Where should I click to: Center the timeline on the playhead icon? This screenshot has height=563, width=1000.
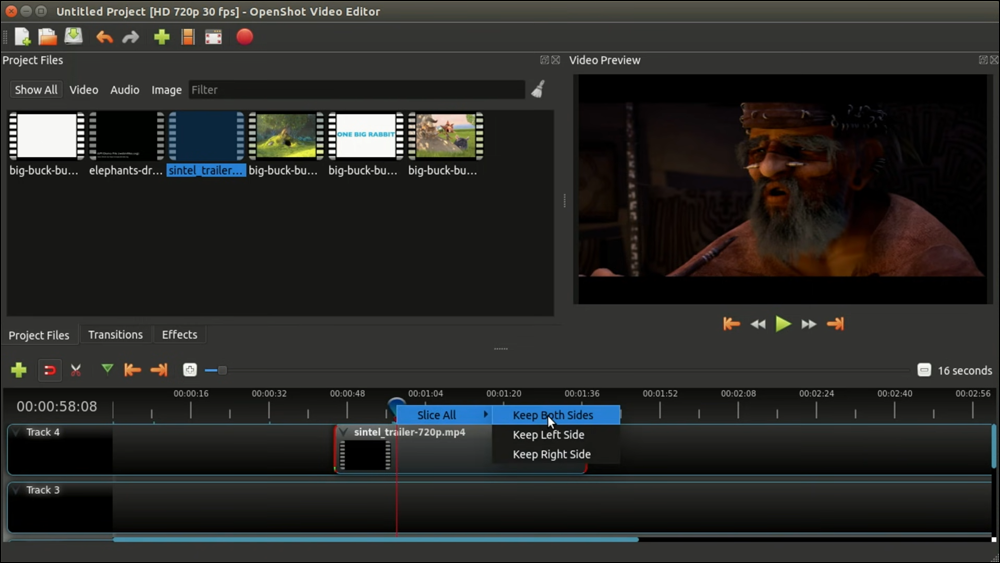pos(190,370)
